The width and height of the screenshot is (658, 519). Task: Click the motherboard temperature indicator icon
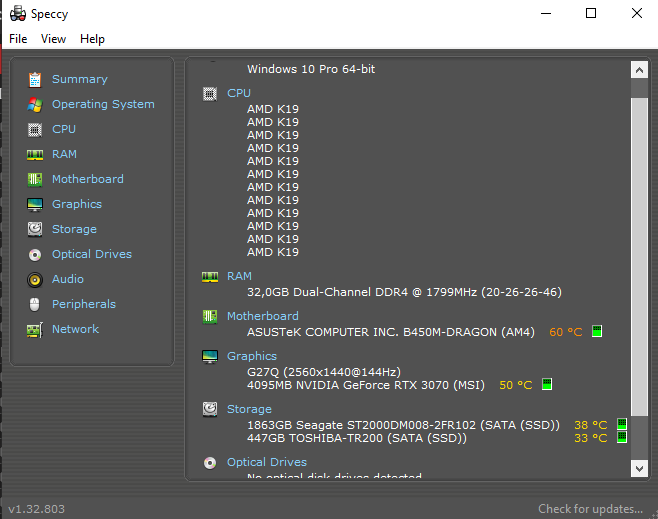pyautogui.click(x=597, y=331)
